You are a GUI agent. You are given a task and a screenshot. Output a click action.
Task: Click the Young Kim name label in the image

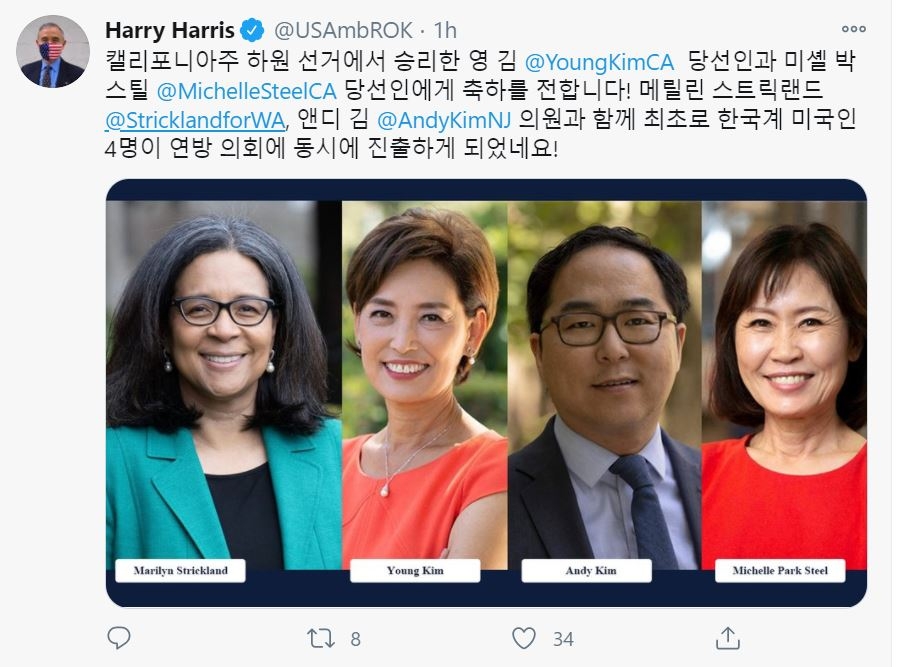pos(415,570)
